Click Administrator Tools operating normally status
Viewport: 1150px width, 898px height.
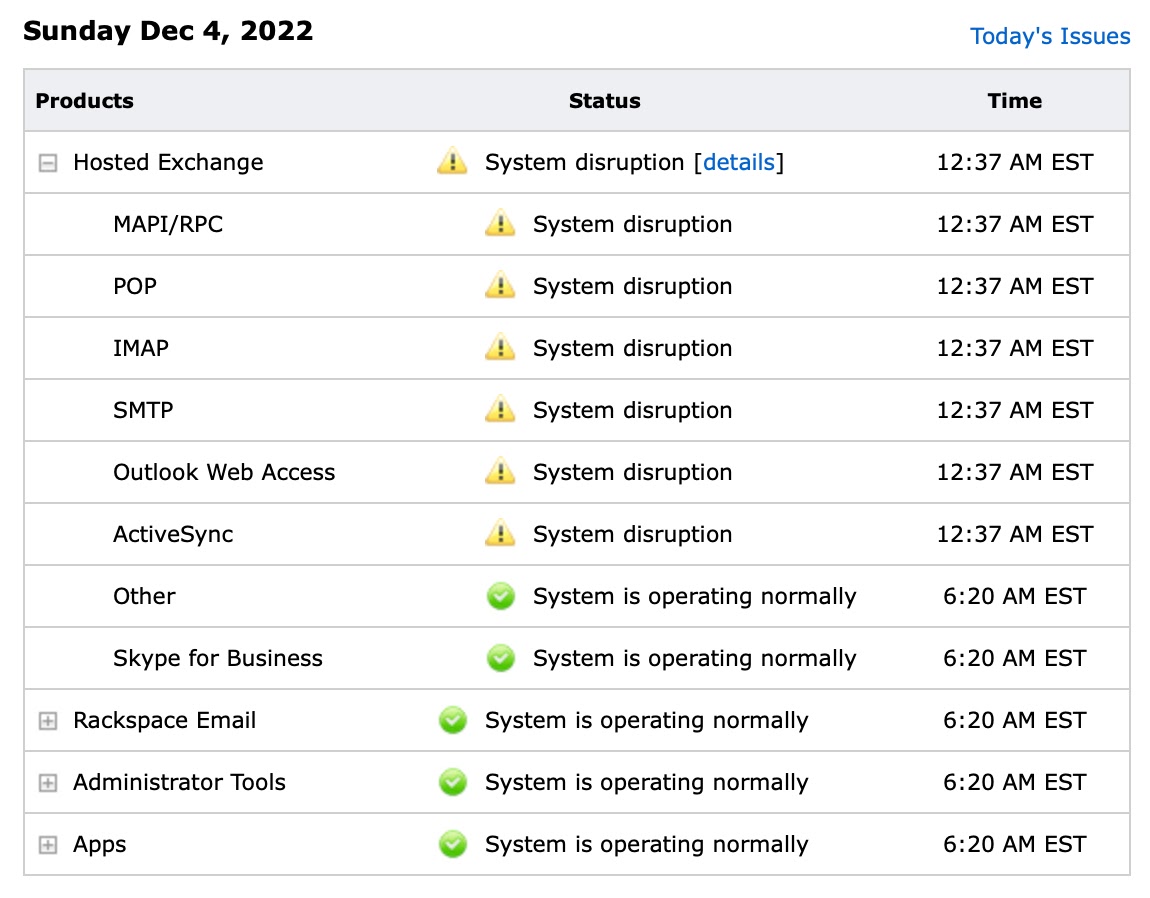pos(646,782)
